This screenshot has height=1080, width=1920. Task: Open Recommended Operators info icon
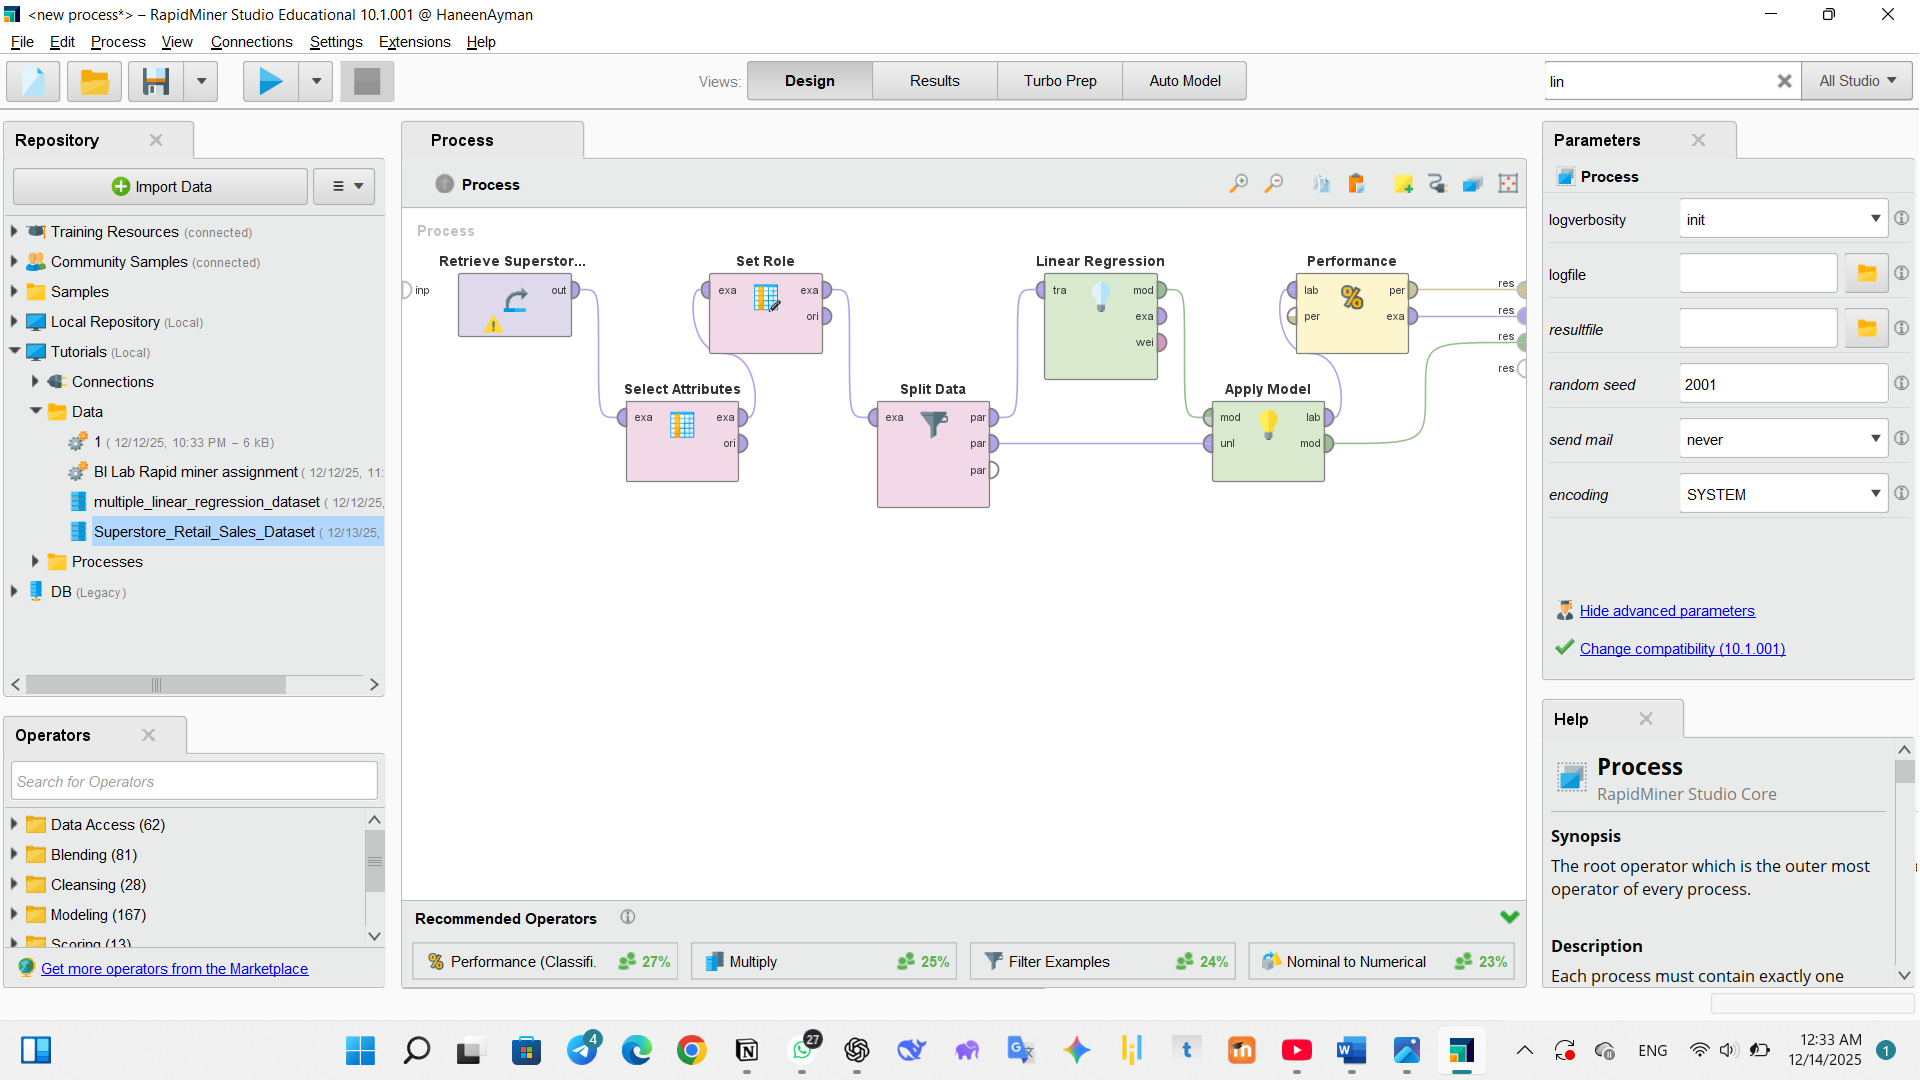click(628, 917)
